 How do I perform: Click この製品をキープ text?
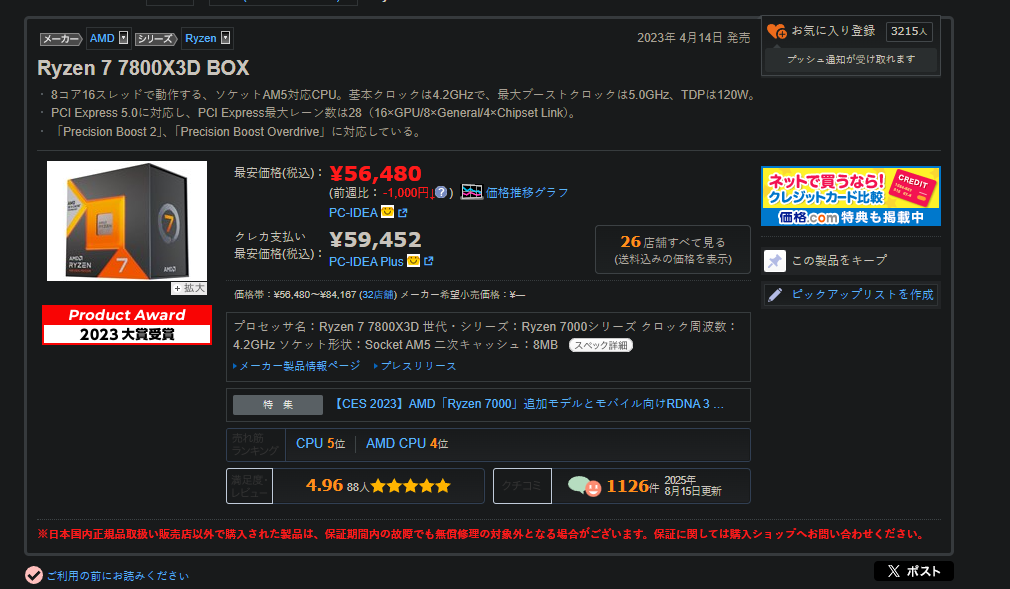[839, 260]
